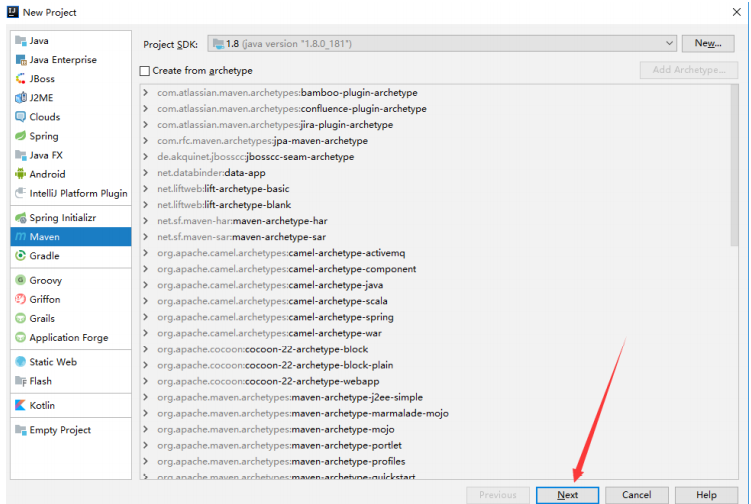Choose the Groovy icon
Screen dimensions: 751x504
coord(21,280)
